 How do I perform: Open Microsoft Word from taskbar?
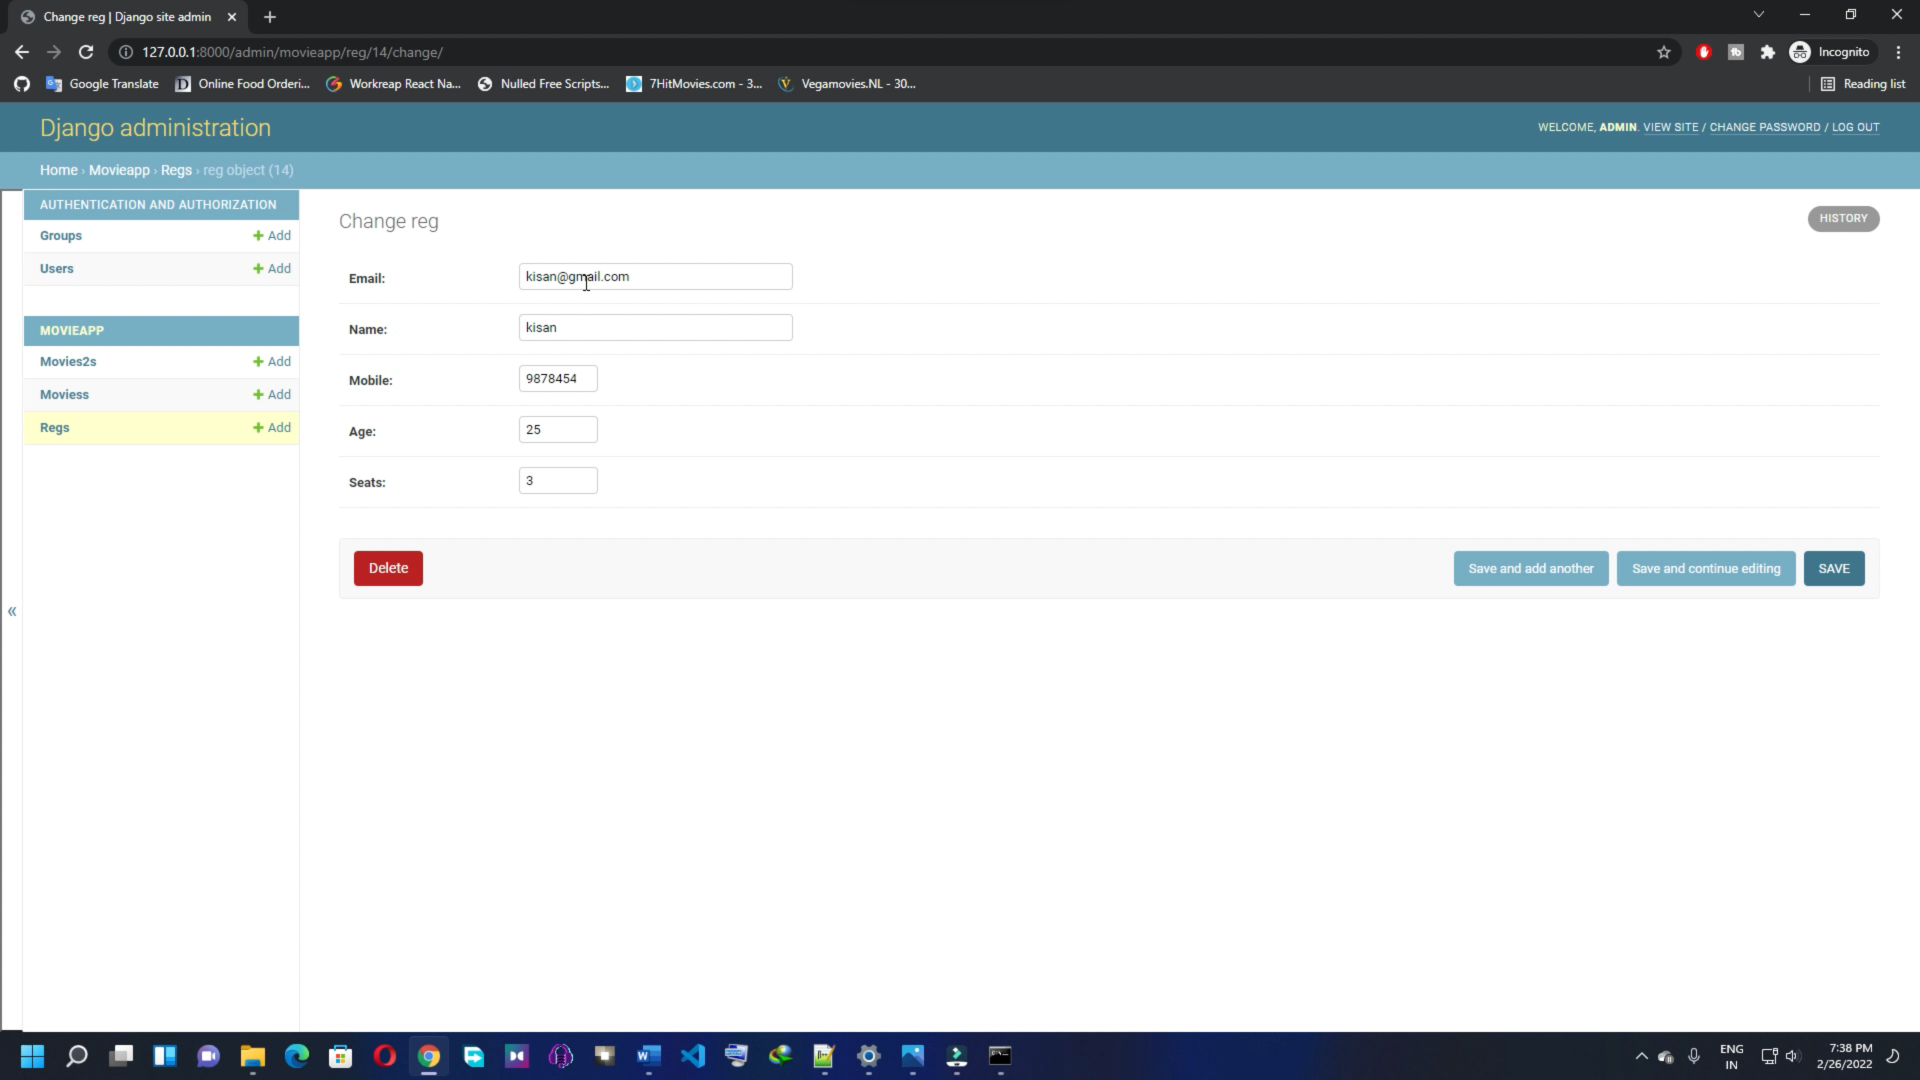tap(648, 1056)
